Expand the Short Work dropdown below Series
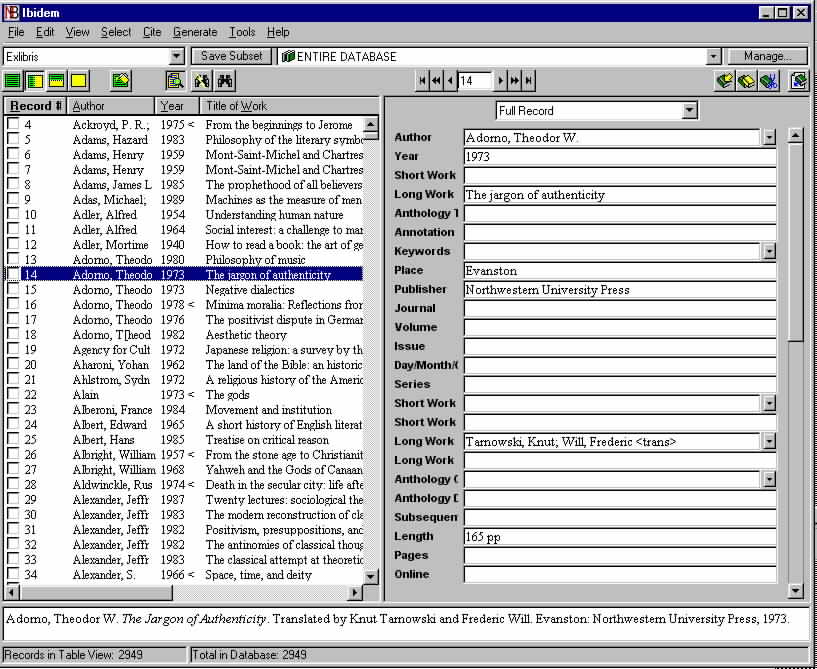The image size is (817, 669). [769, 403]
